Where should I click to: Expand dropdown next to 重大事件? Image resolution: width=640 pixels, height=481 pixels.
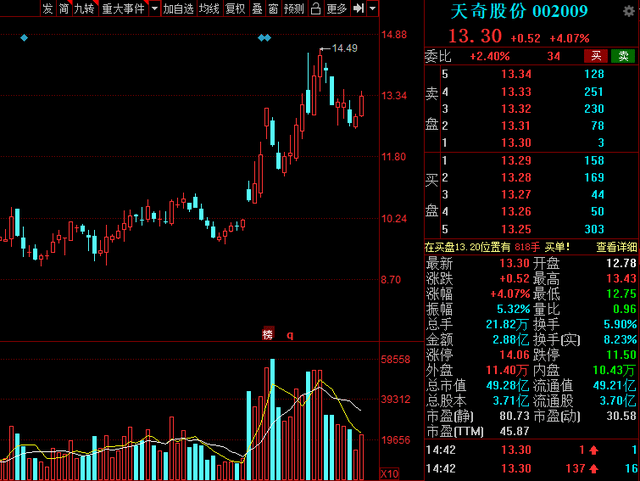(155, 8)
